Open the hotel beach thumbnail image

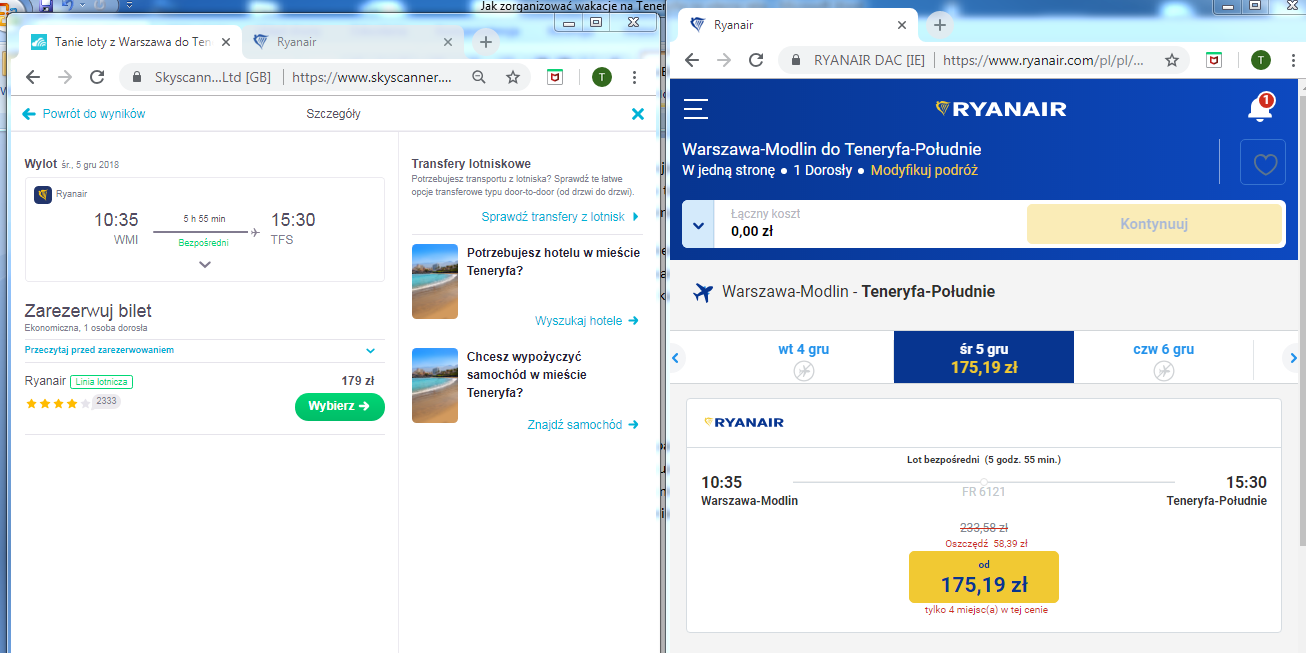435,282
